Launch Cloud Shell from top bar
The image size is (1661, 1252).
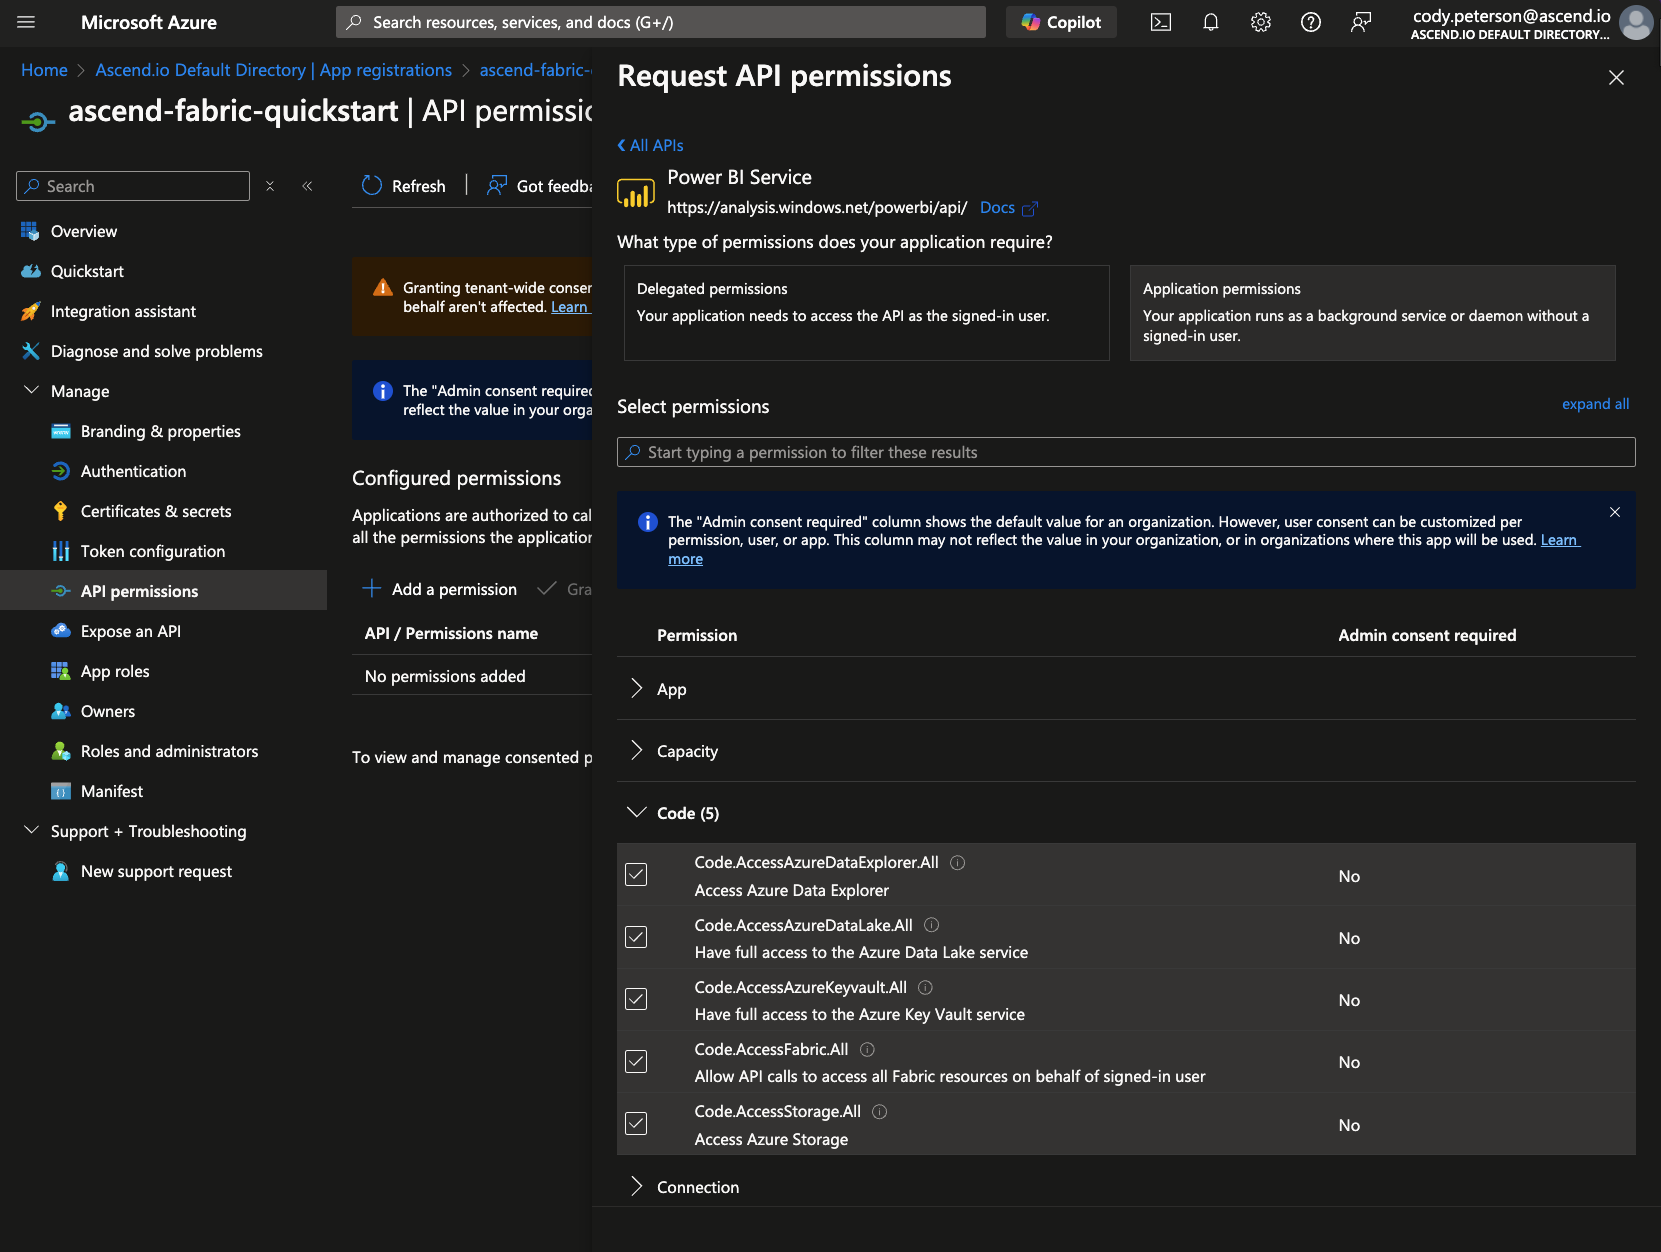1160,22
